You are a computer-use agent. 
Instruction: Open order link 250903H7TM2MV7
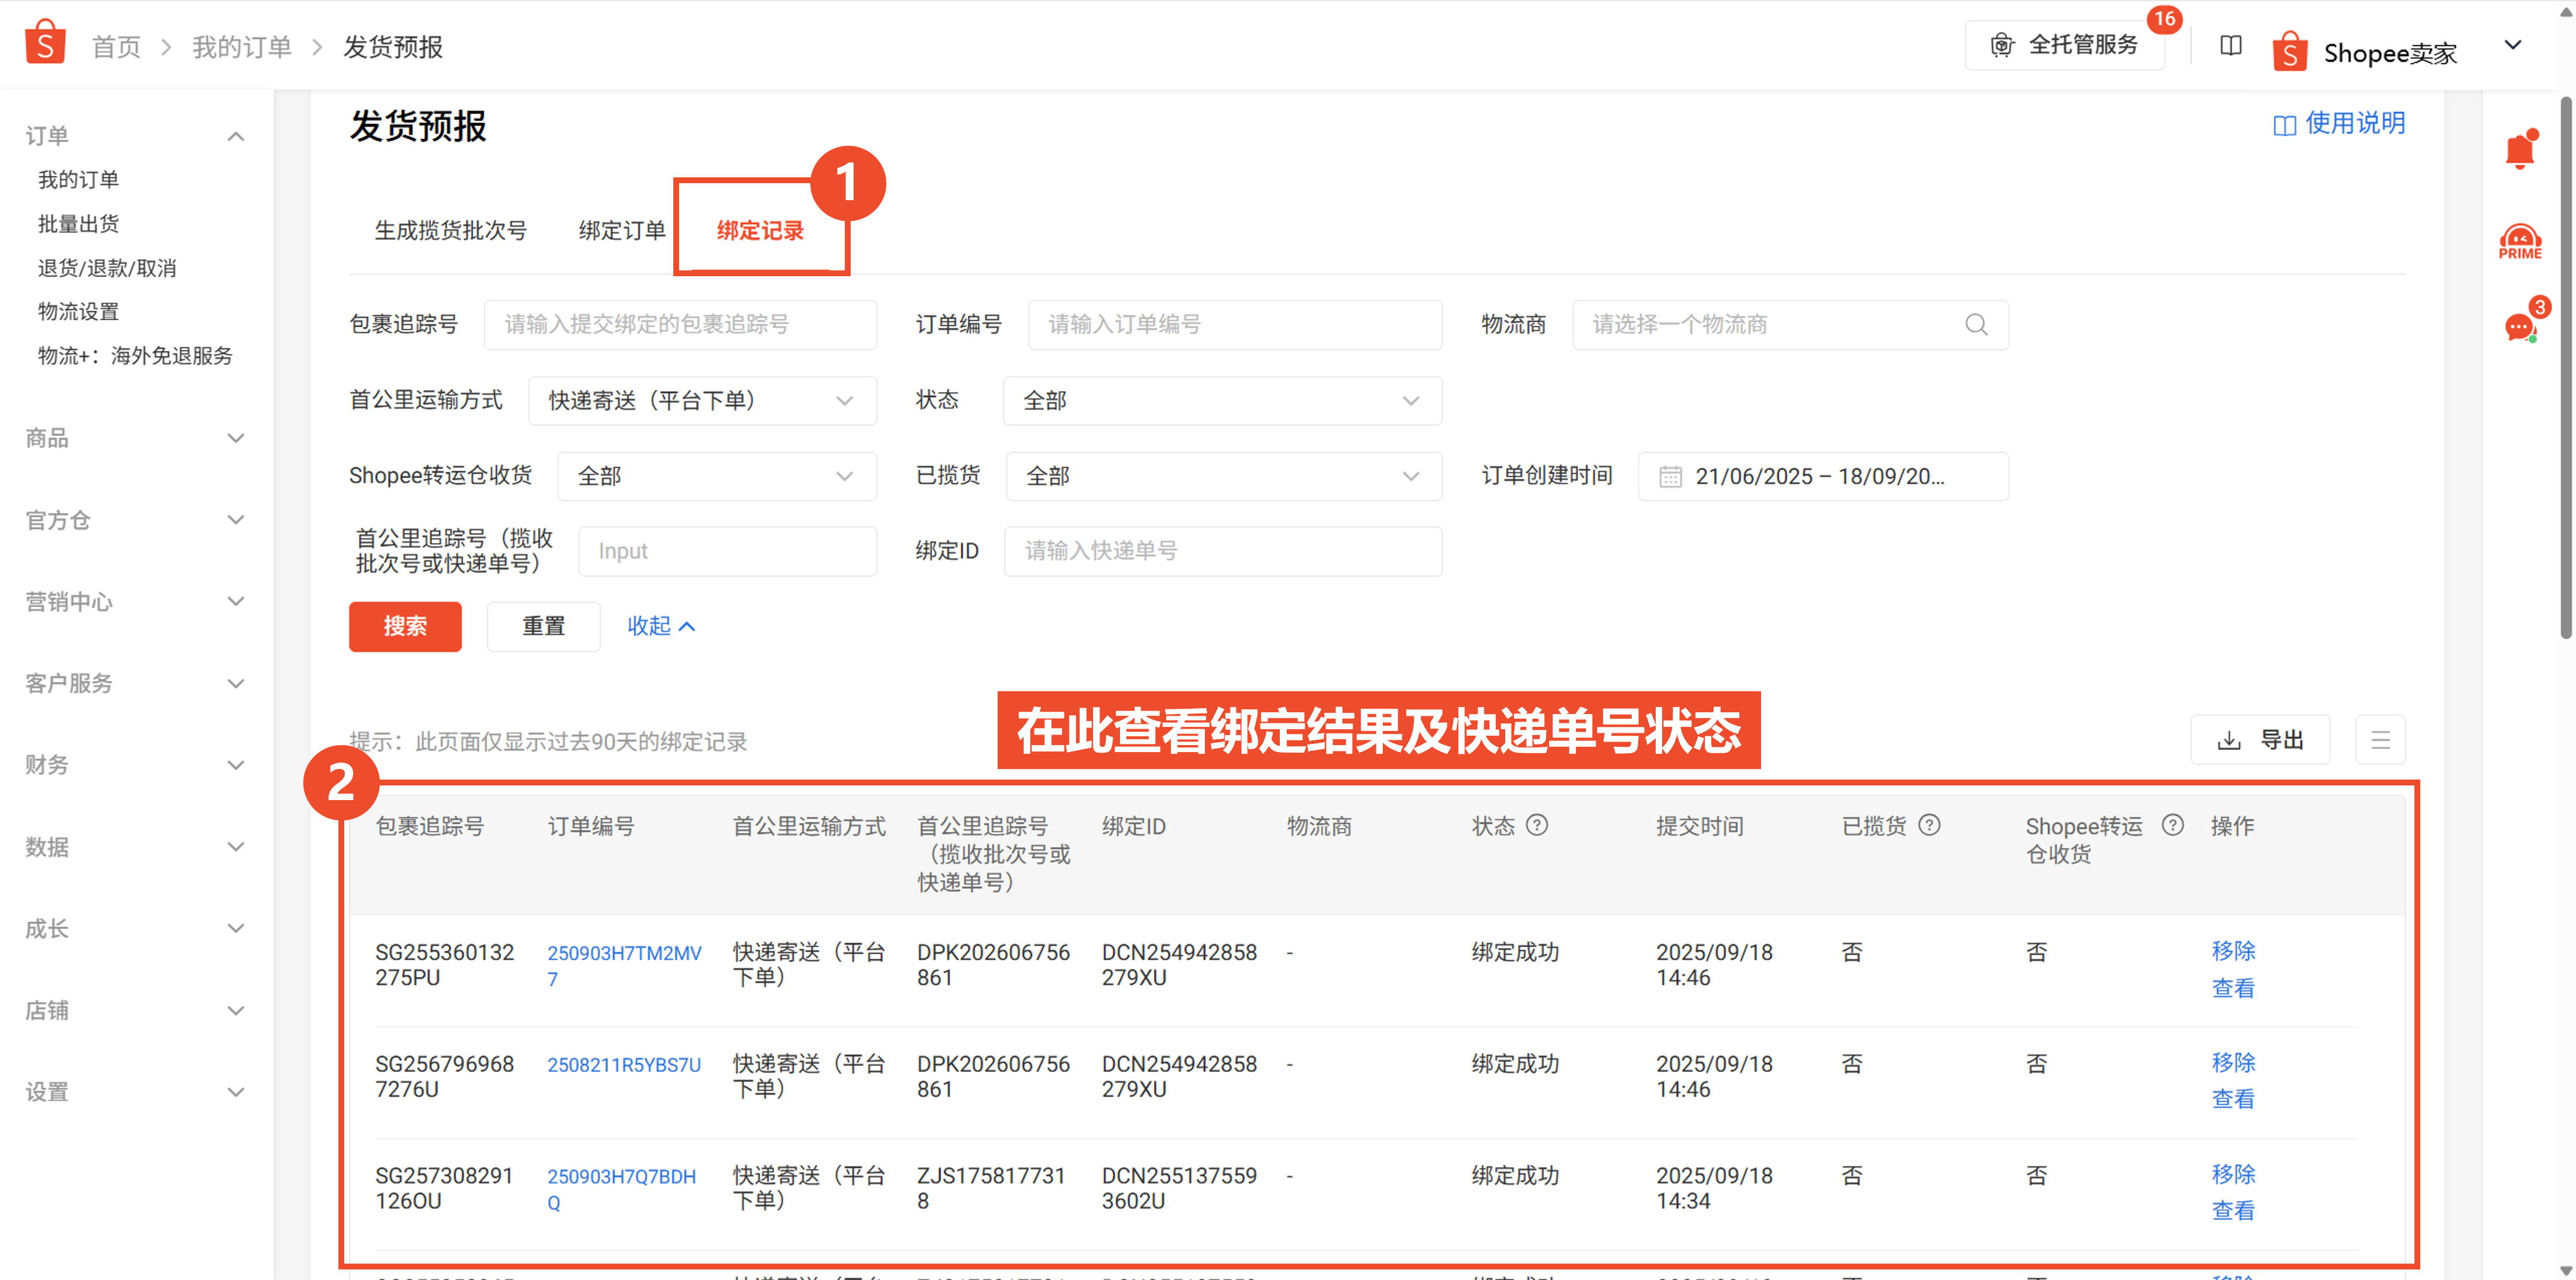click(624, 966)
